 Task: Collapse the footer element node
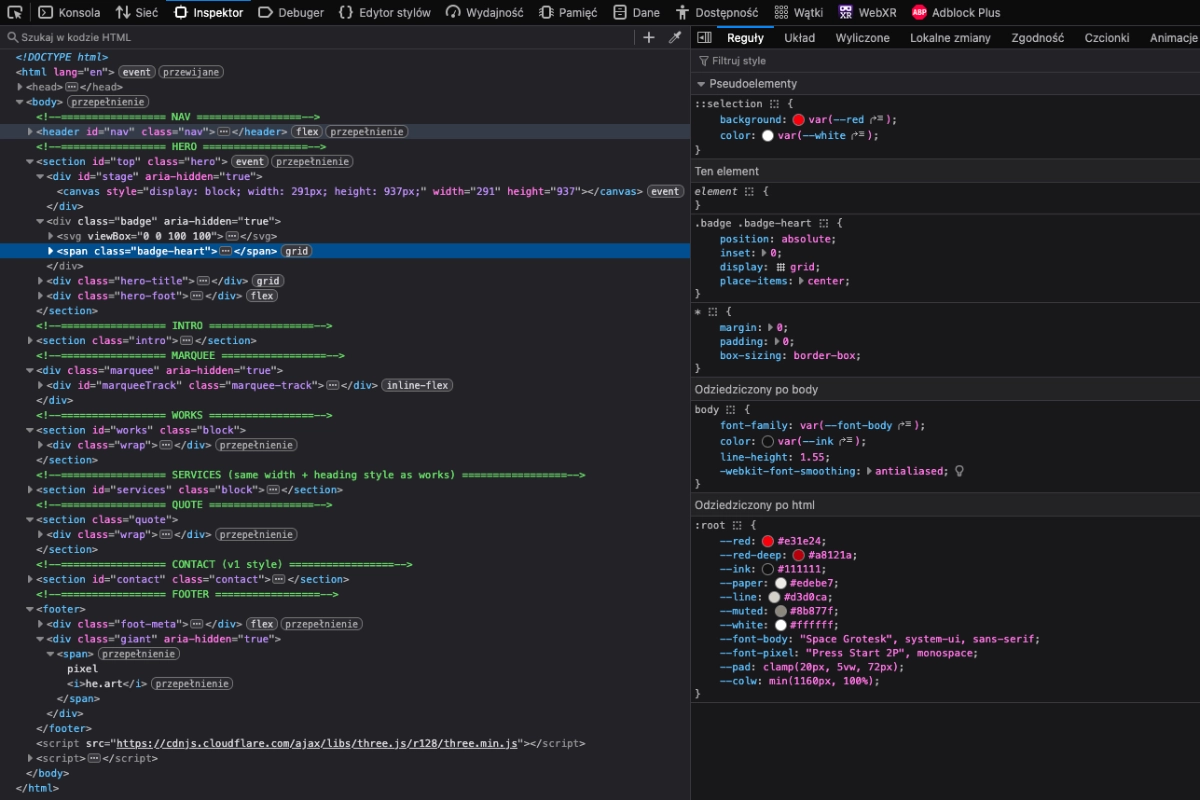[30, 609]
